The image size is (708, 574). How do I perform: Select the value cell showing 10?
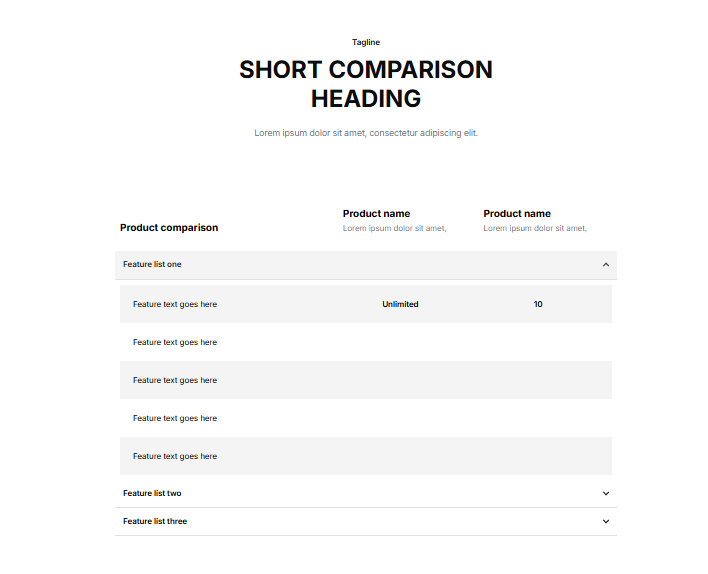click(538, 304)
